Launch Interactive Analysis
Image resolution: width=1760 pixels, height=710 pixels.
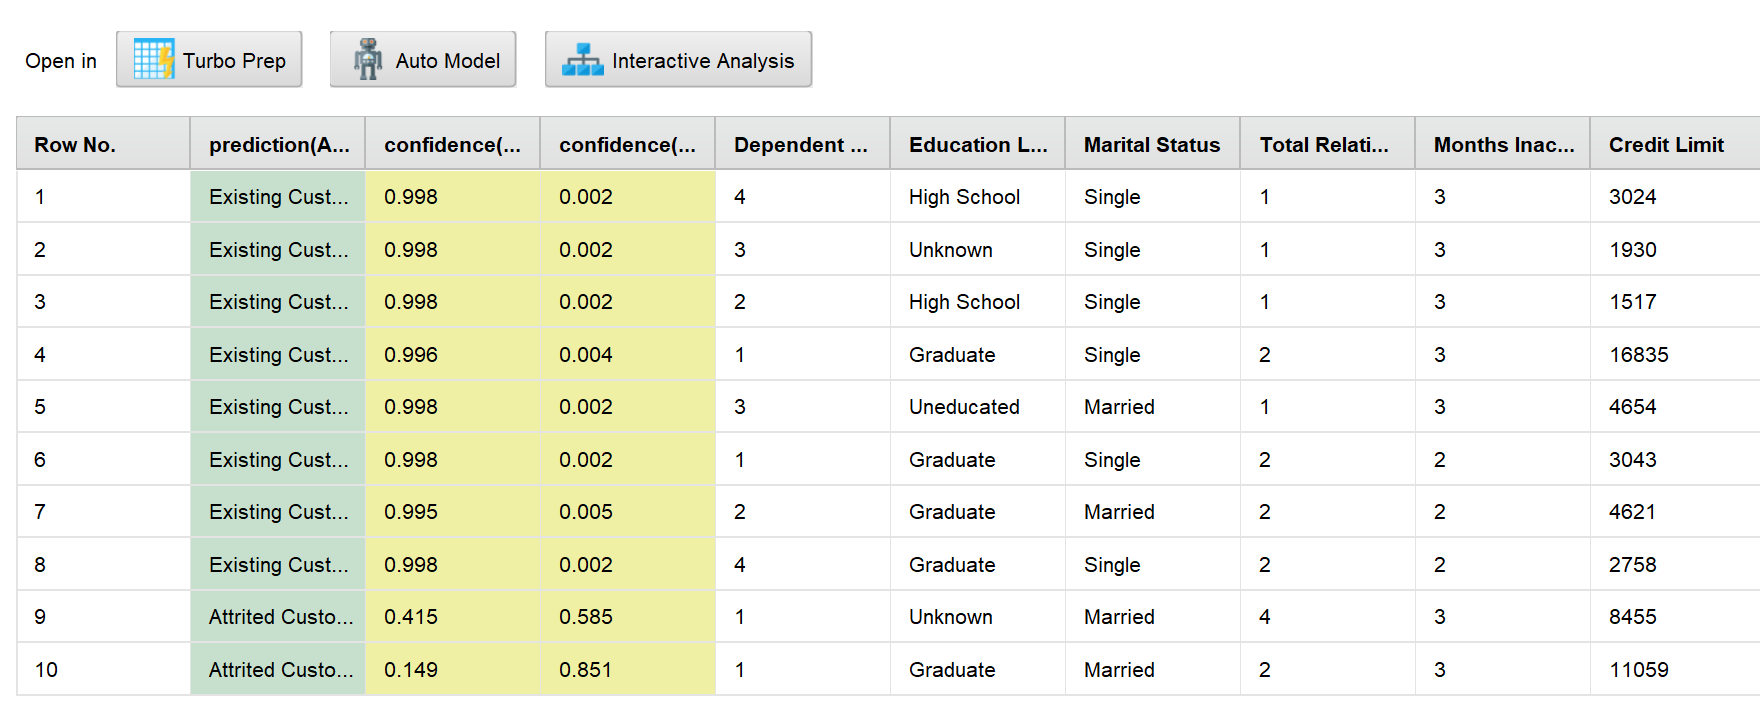coord(678,60)
